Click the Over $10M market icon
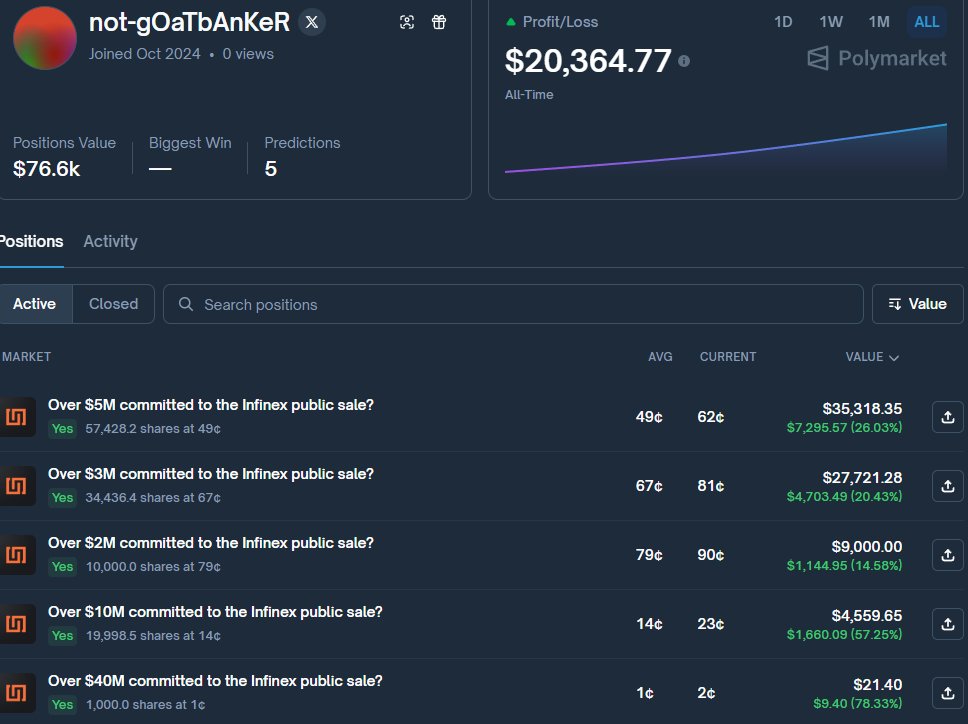This screenshot has width=968, height=724. coord(17,624)
